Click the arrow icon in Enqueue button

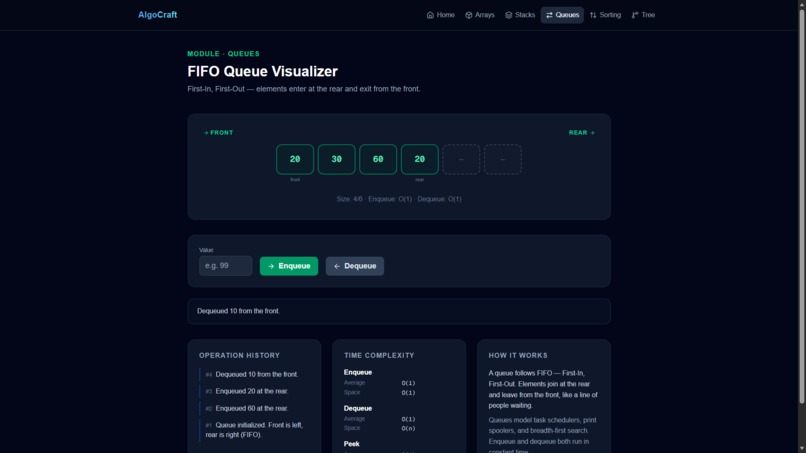click(x=271, y=266)
